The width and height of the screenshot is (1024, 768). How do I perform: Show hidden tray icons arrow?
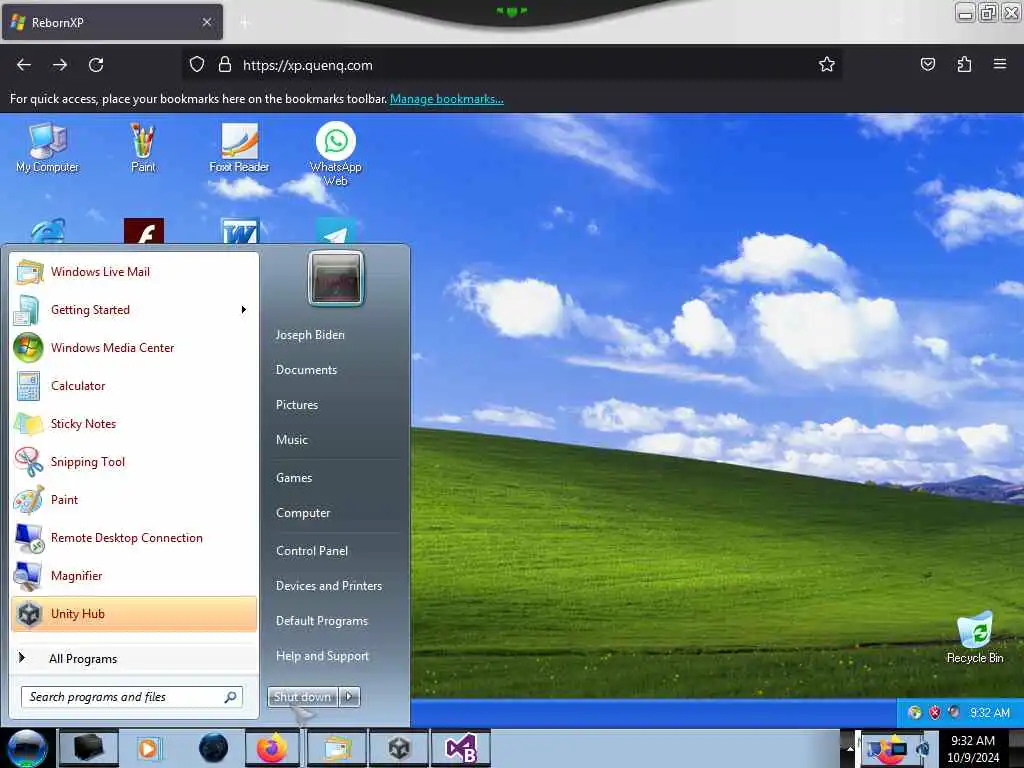[x=849, y=748]
